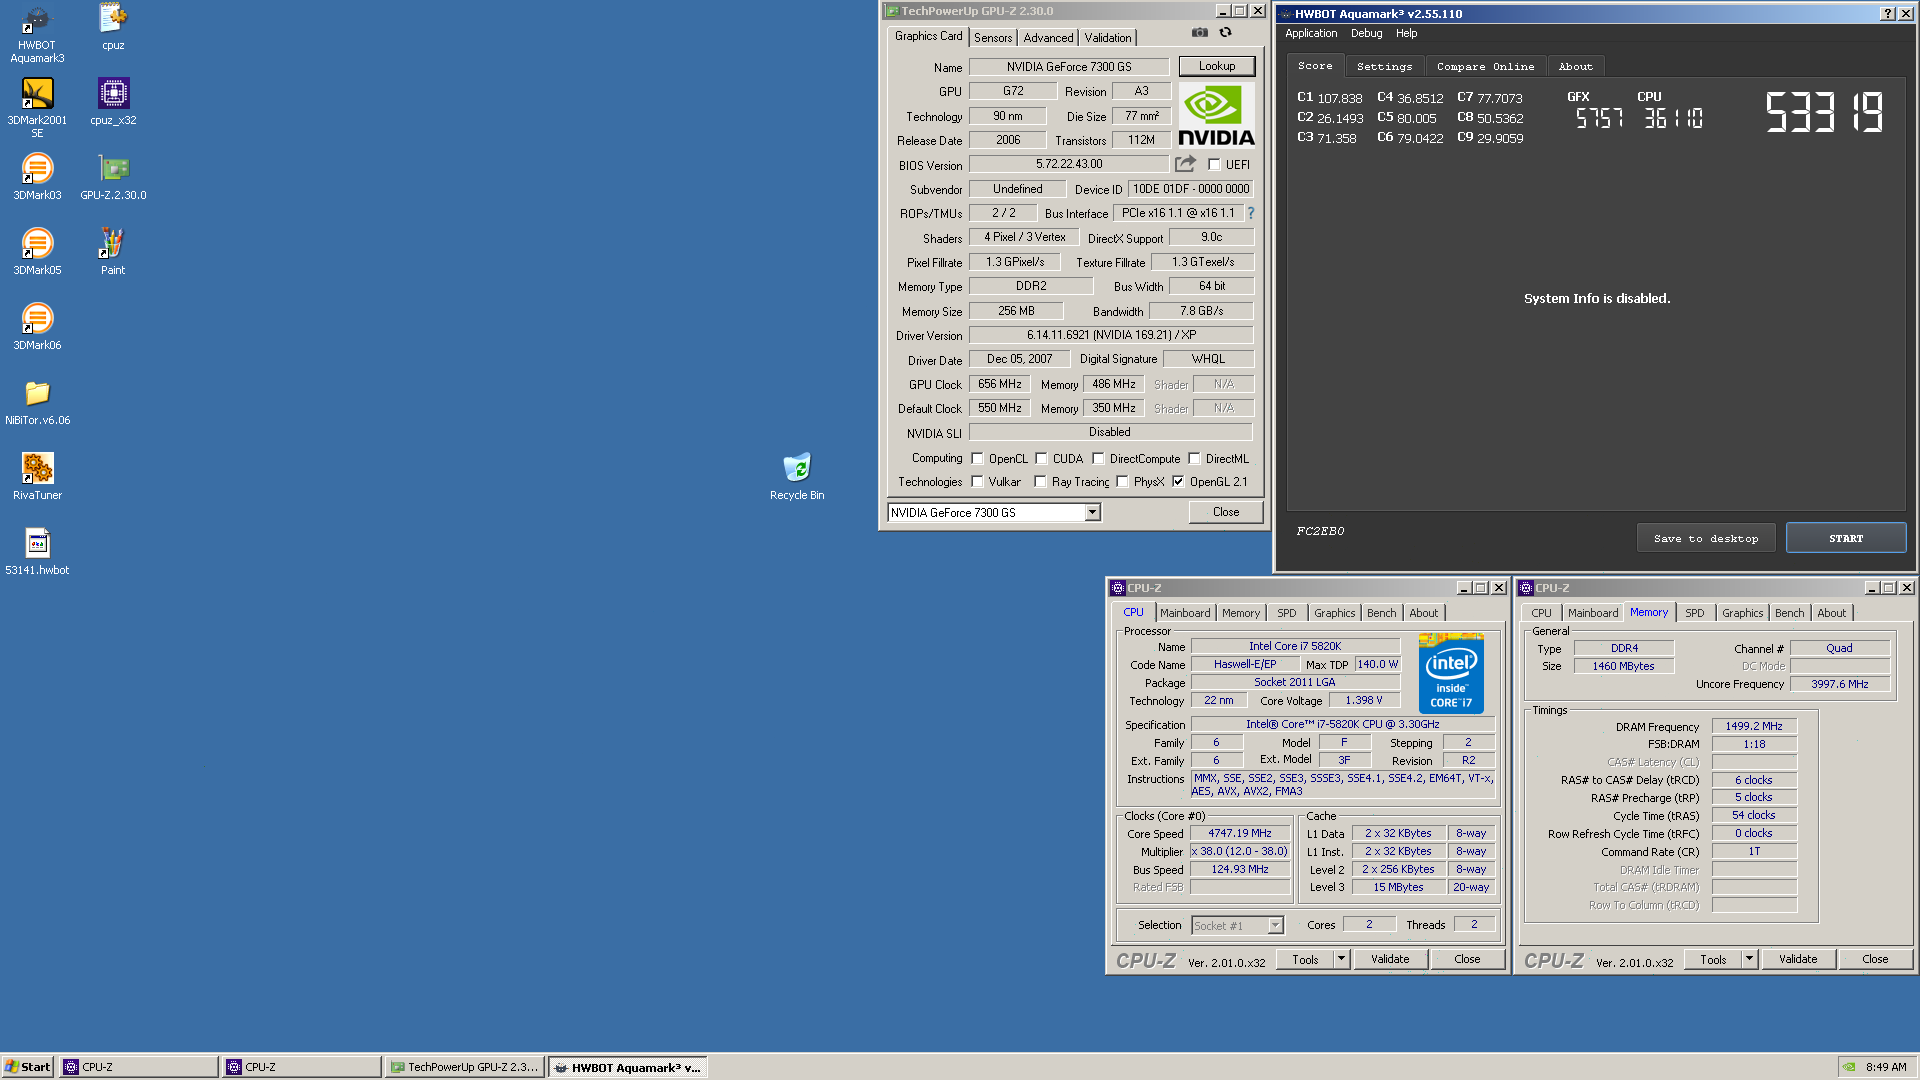Expand Tools dropdown arrow in right CPU-Z
This screenshot has height=1080, width=1920.
pos(1750,959)
